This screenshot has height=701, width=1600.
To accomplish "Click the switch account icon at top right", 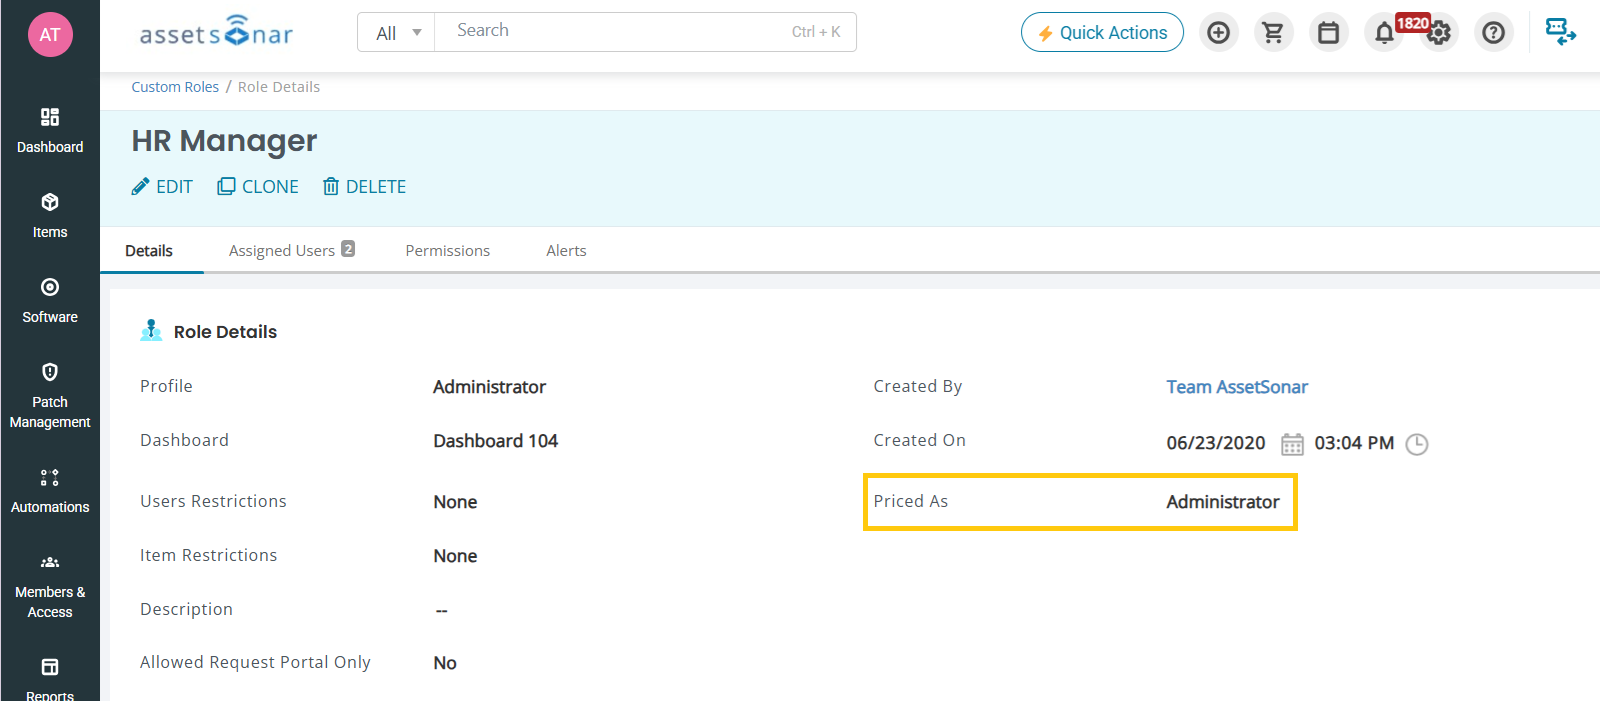I will tap(1560, 32).
